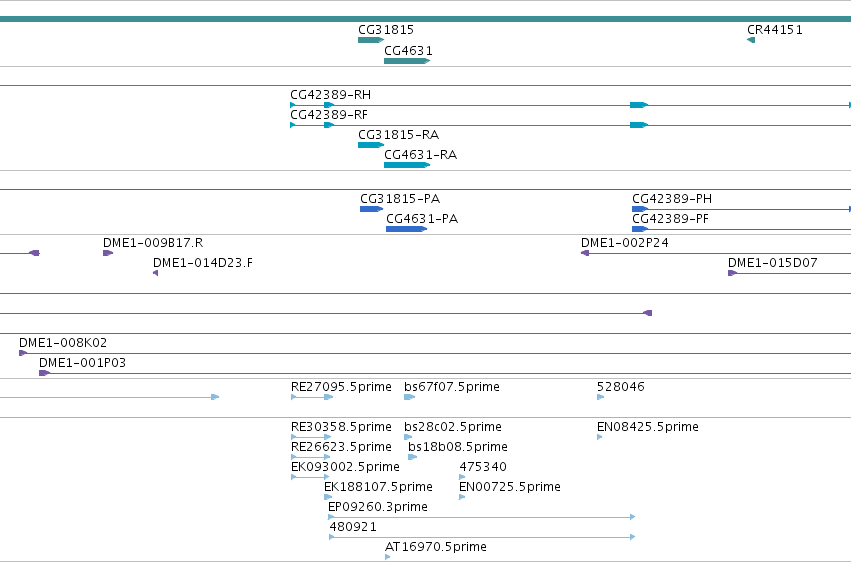
Task: Select the CG42389-PH protein label
Action: coord(672,199)
